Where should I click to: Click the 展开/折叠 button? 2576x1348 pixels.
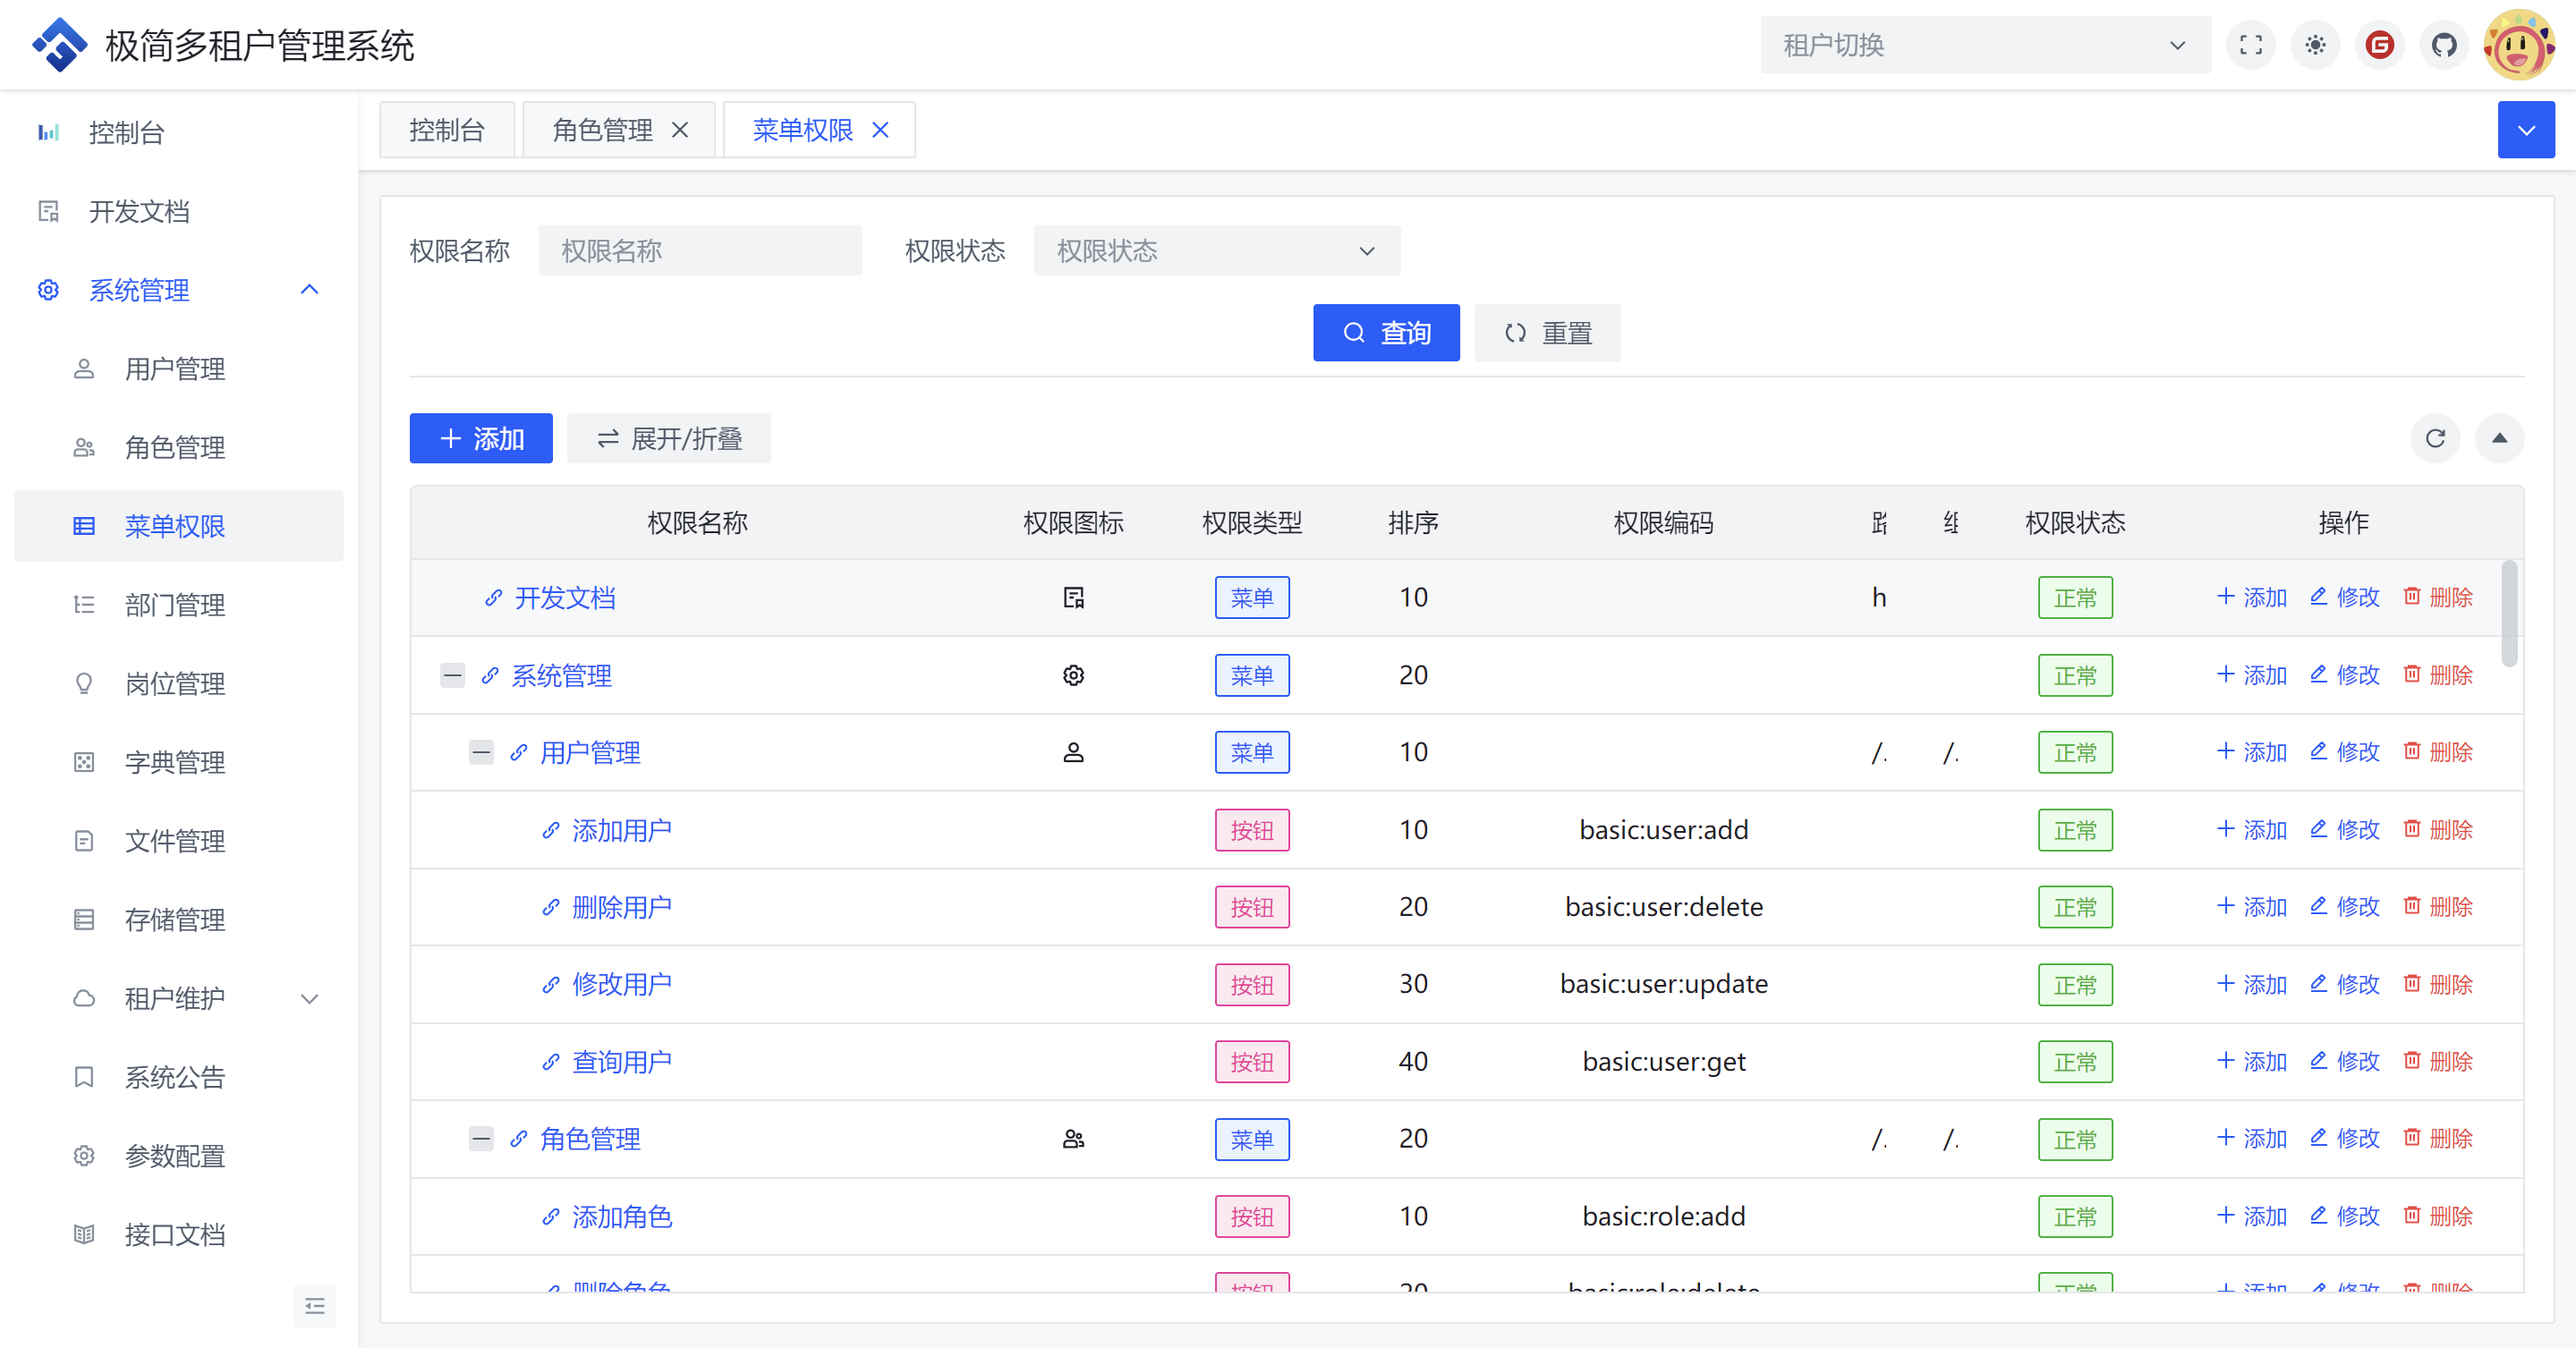point(668,438)
